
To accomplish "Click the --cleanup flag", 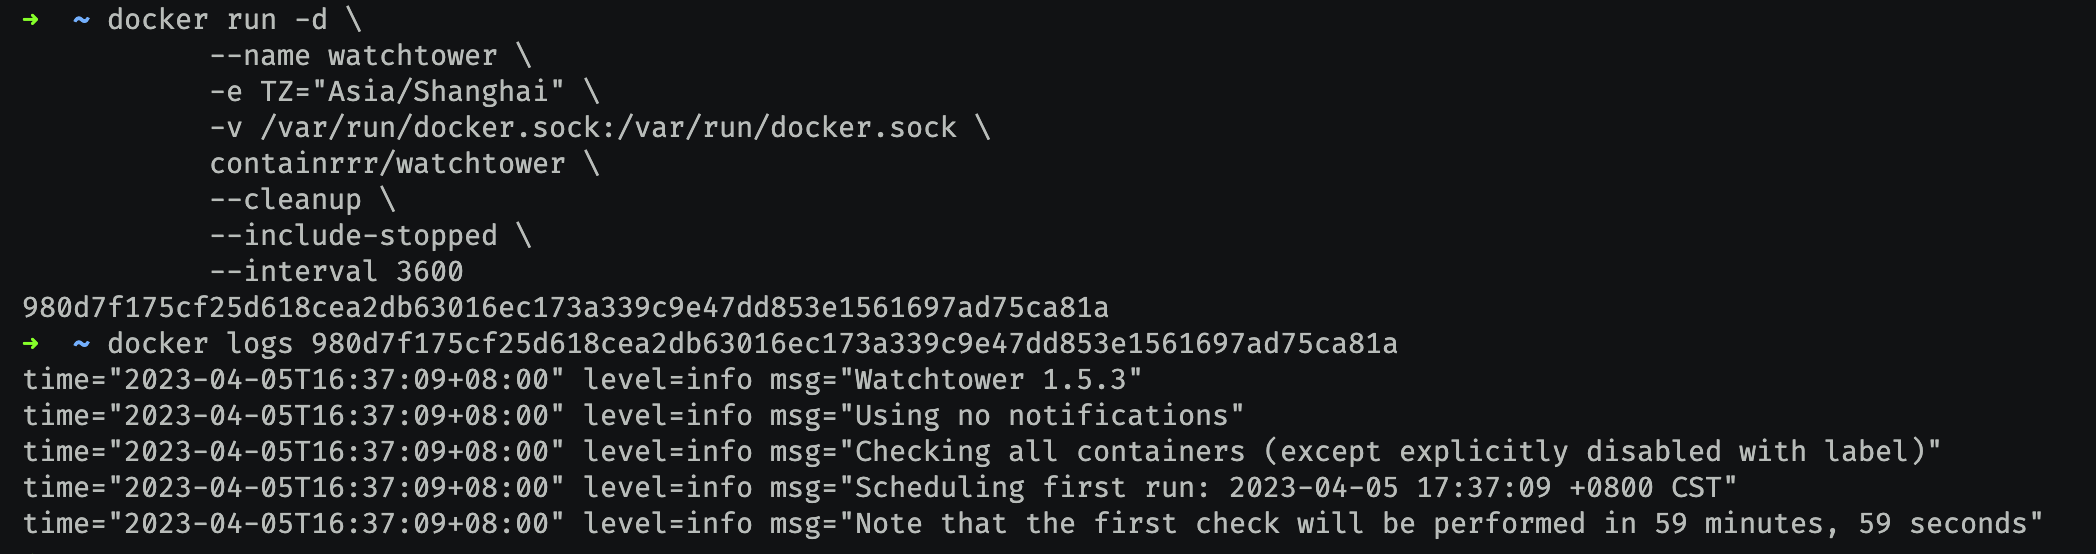I will click(285, 200).
